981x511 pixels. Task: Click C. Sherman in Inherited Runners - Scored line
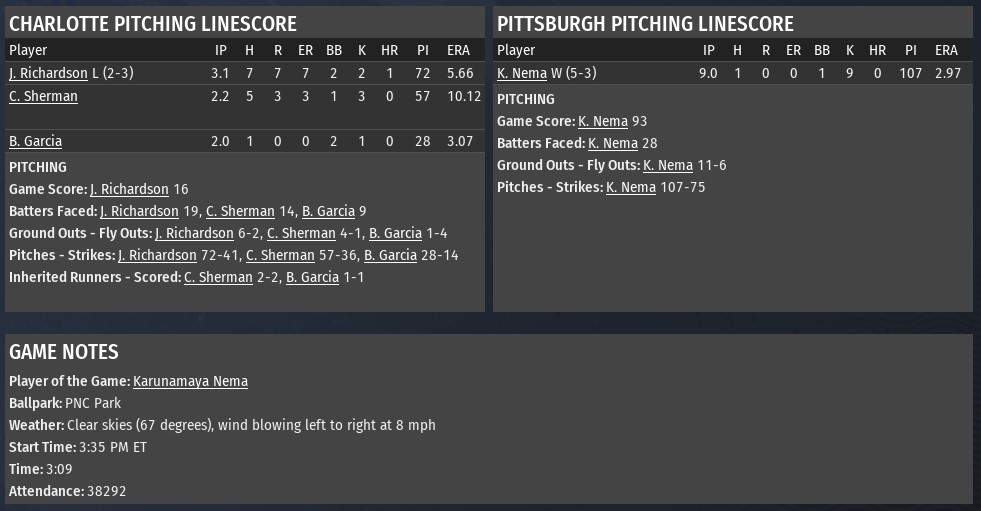tap(218, 277)
